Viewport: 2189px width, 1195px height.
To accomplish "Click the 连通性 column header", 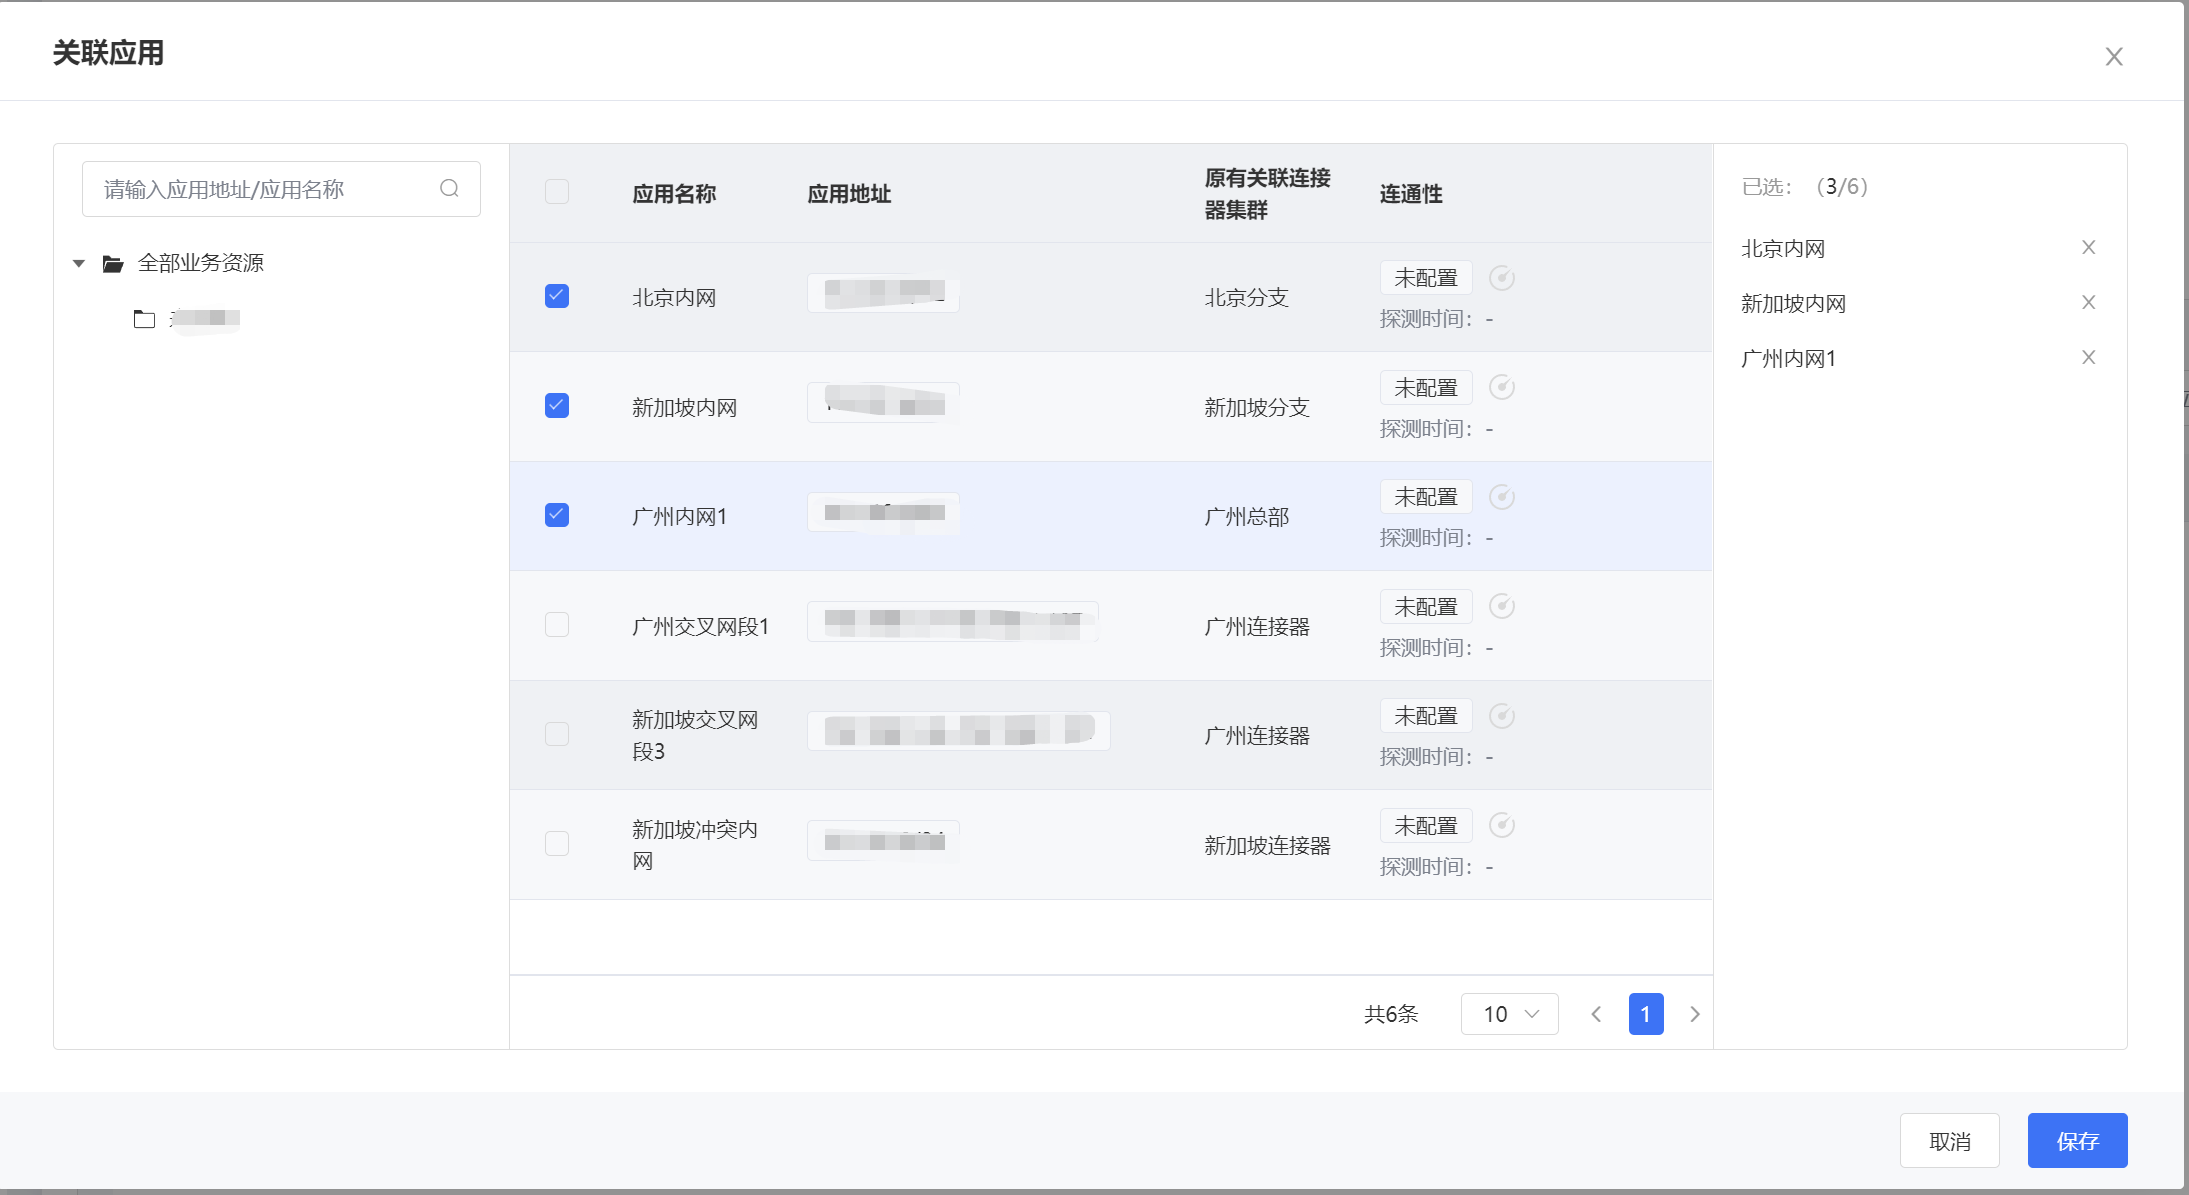I will pyautogui.click(x=1411, y=194).
